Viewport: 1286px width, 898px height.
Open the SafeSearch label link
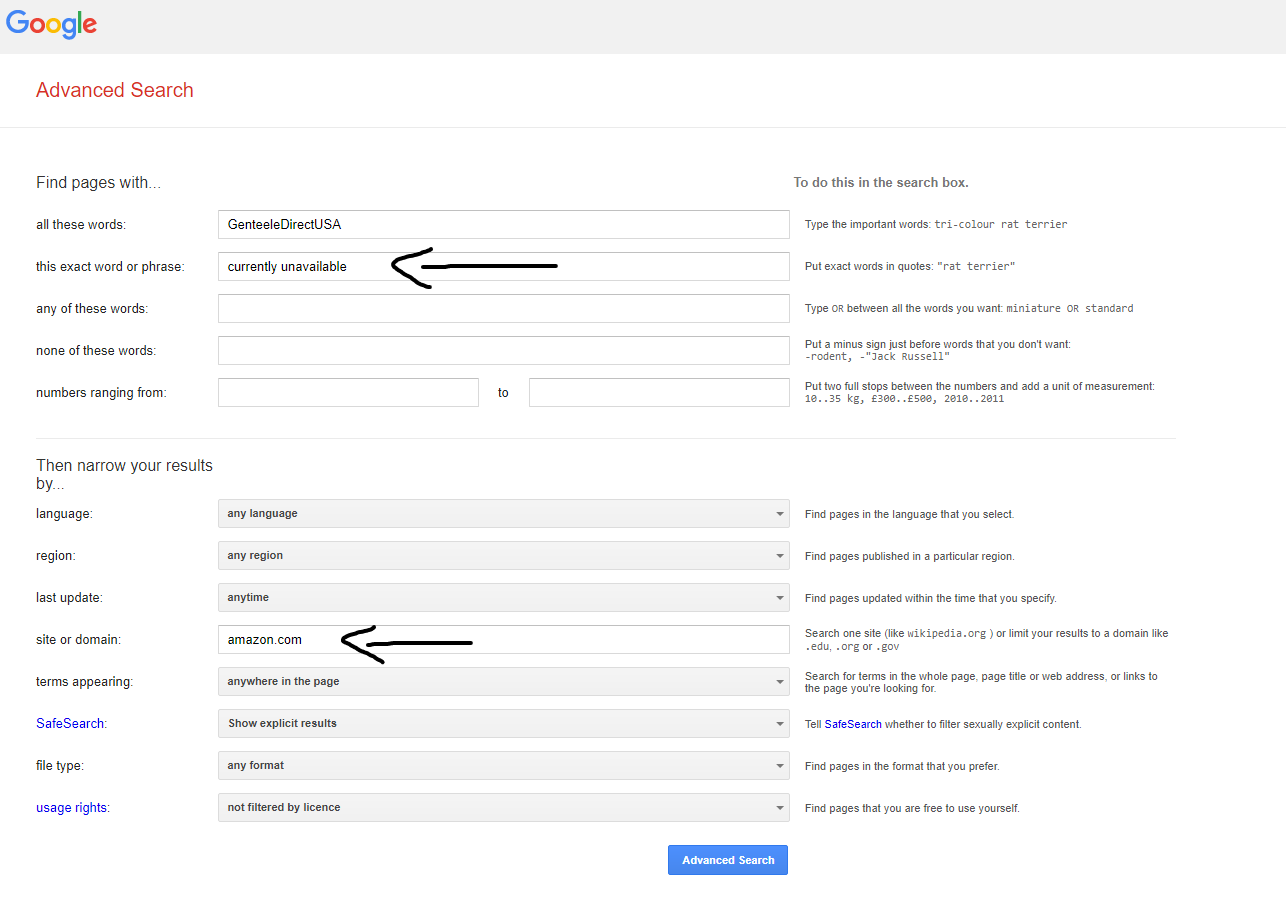tap(70, 724)
